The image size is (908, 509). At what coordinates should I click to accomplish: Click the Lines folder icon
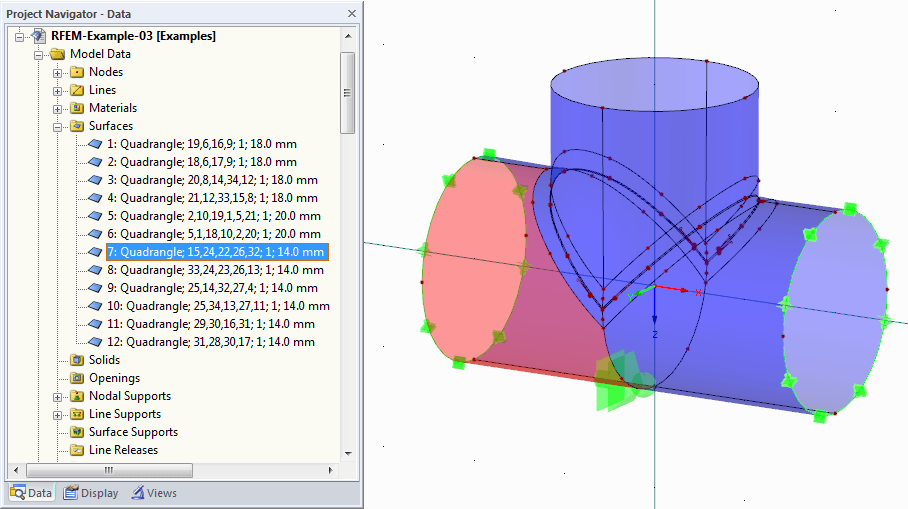tap(76, 90)
